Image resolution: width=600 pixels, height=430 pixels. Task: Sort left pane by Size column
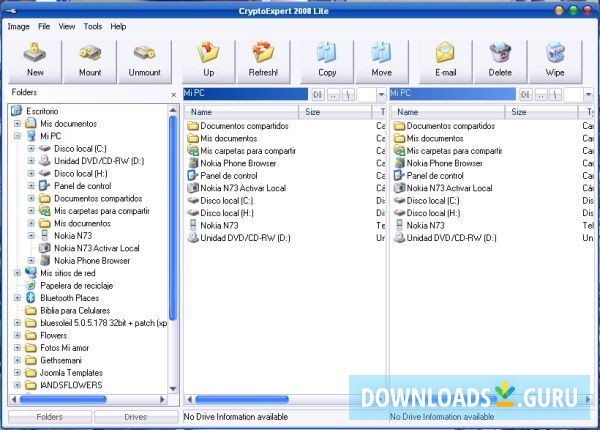[335, 112]
